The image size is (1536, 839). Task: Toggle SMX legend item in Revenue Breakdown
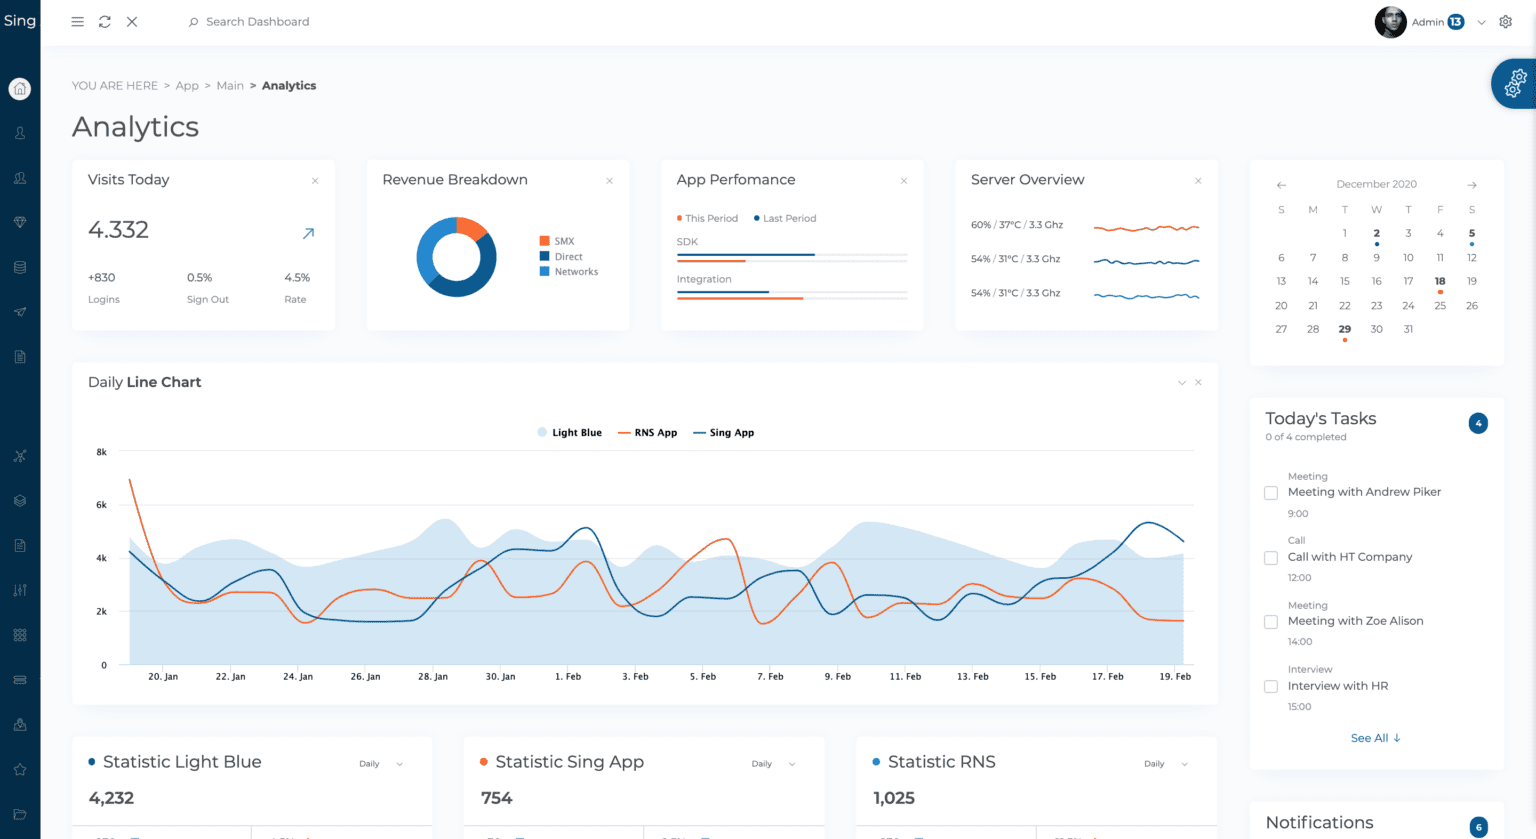(557, 241)
